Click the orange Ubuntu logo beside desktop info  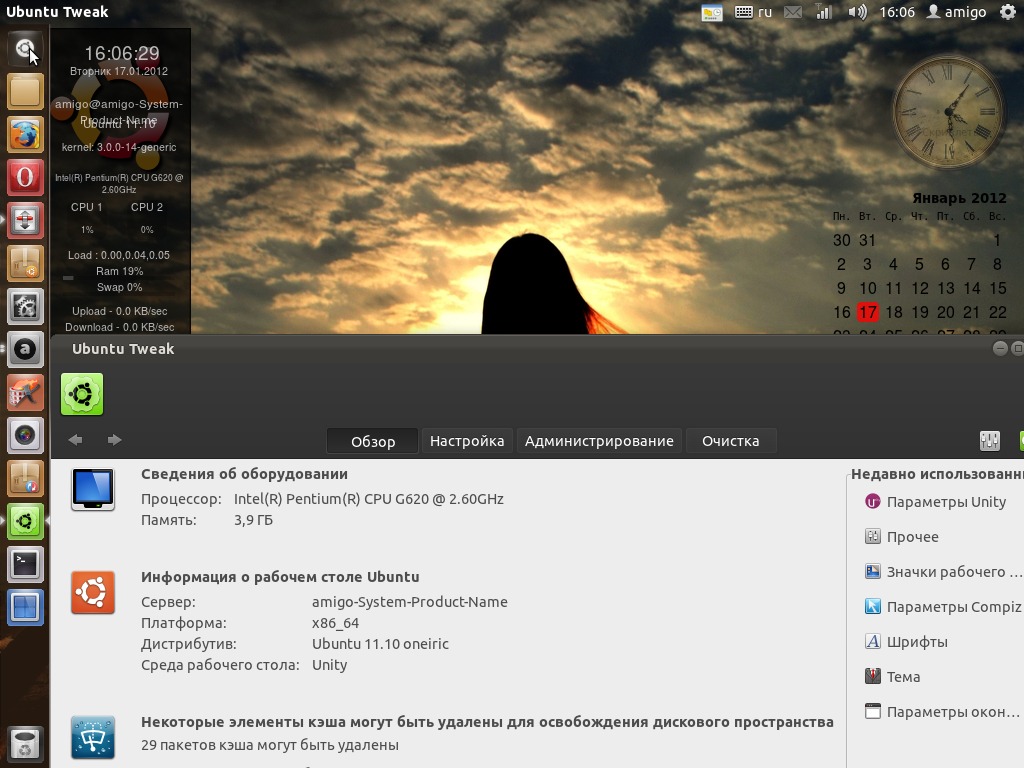[93, 592]
